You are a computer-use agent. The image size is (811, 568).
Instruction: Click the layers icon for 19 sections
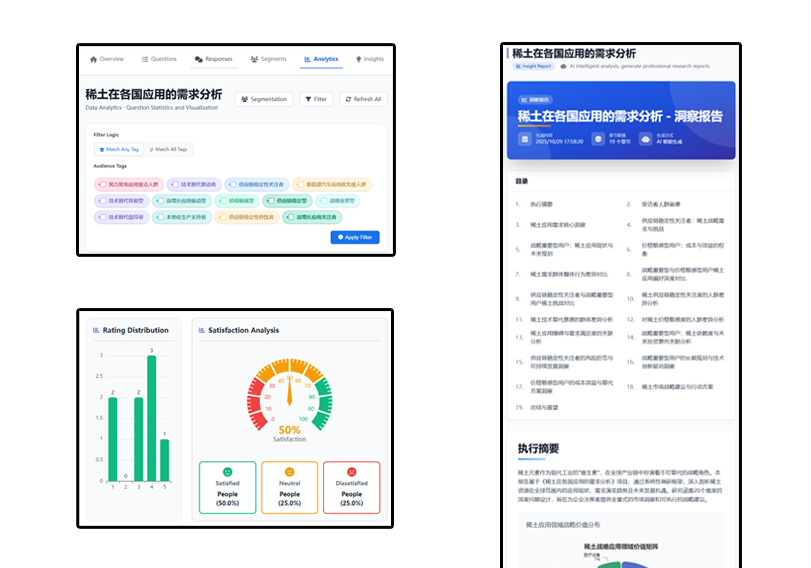[598, 139]
